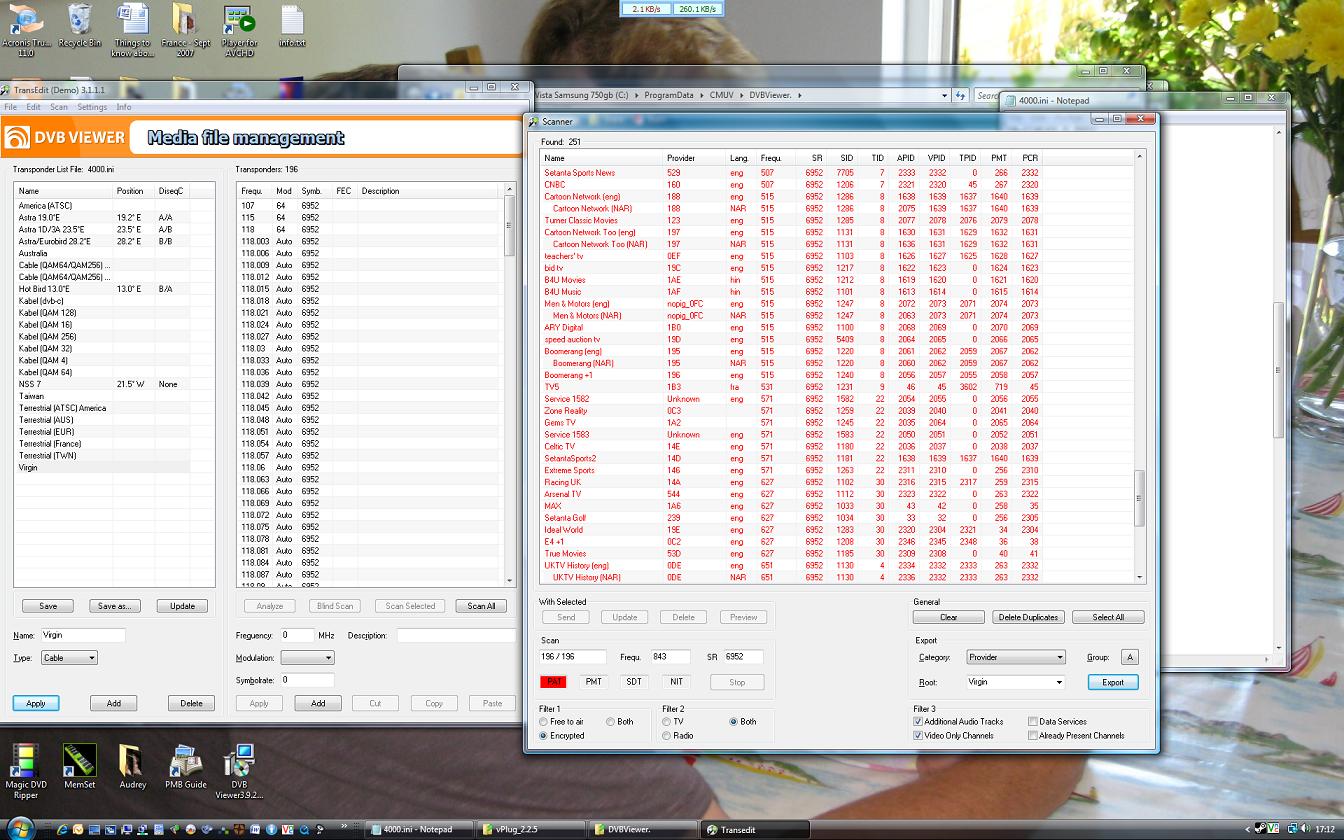The width and height of the screenshot is (1344, 840).
Task: Open the Category dropdown showing Provider
Action: click(1015, 657)
